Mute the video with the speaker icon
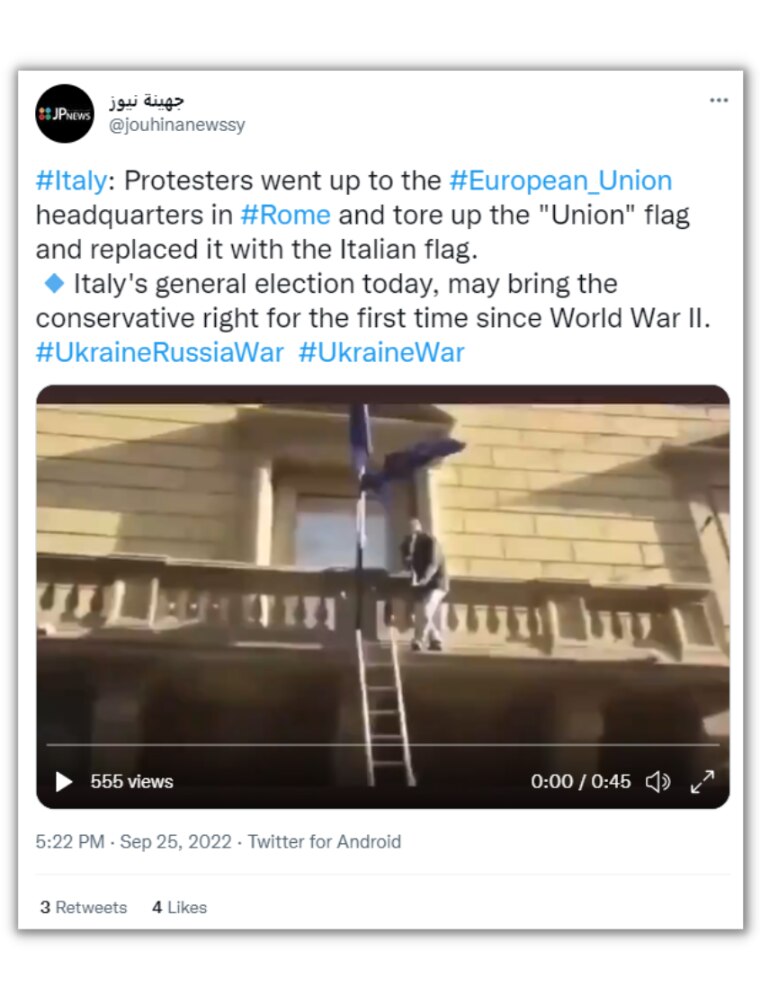Viewport: 760px width, 1000px height. click(x=657, y=782)
